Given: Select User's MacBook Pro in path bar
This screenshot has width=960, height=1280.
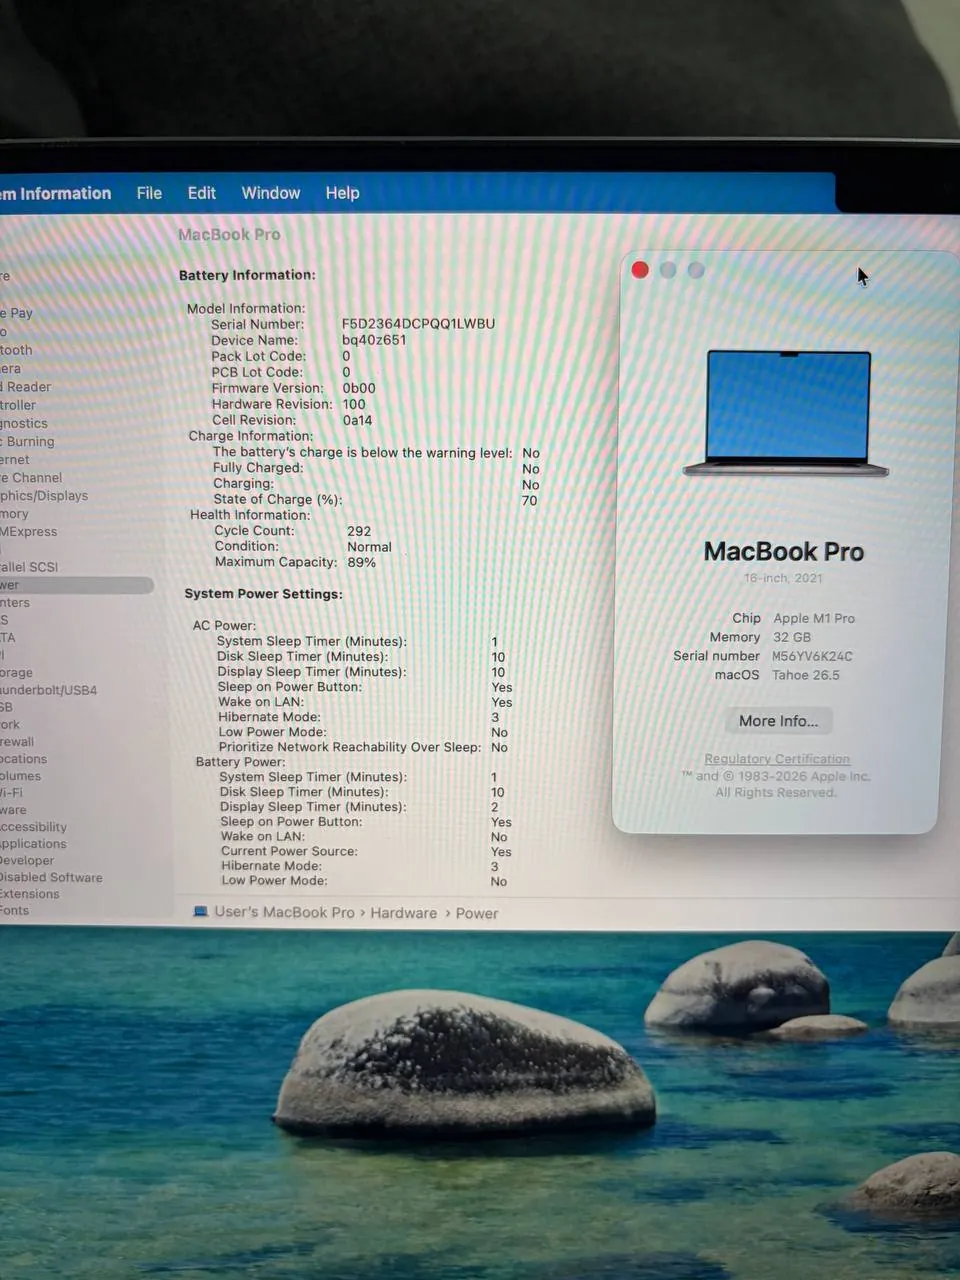Looking at the screenshot, I should [284, 912].
